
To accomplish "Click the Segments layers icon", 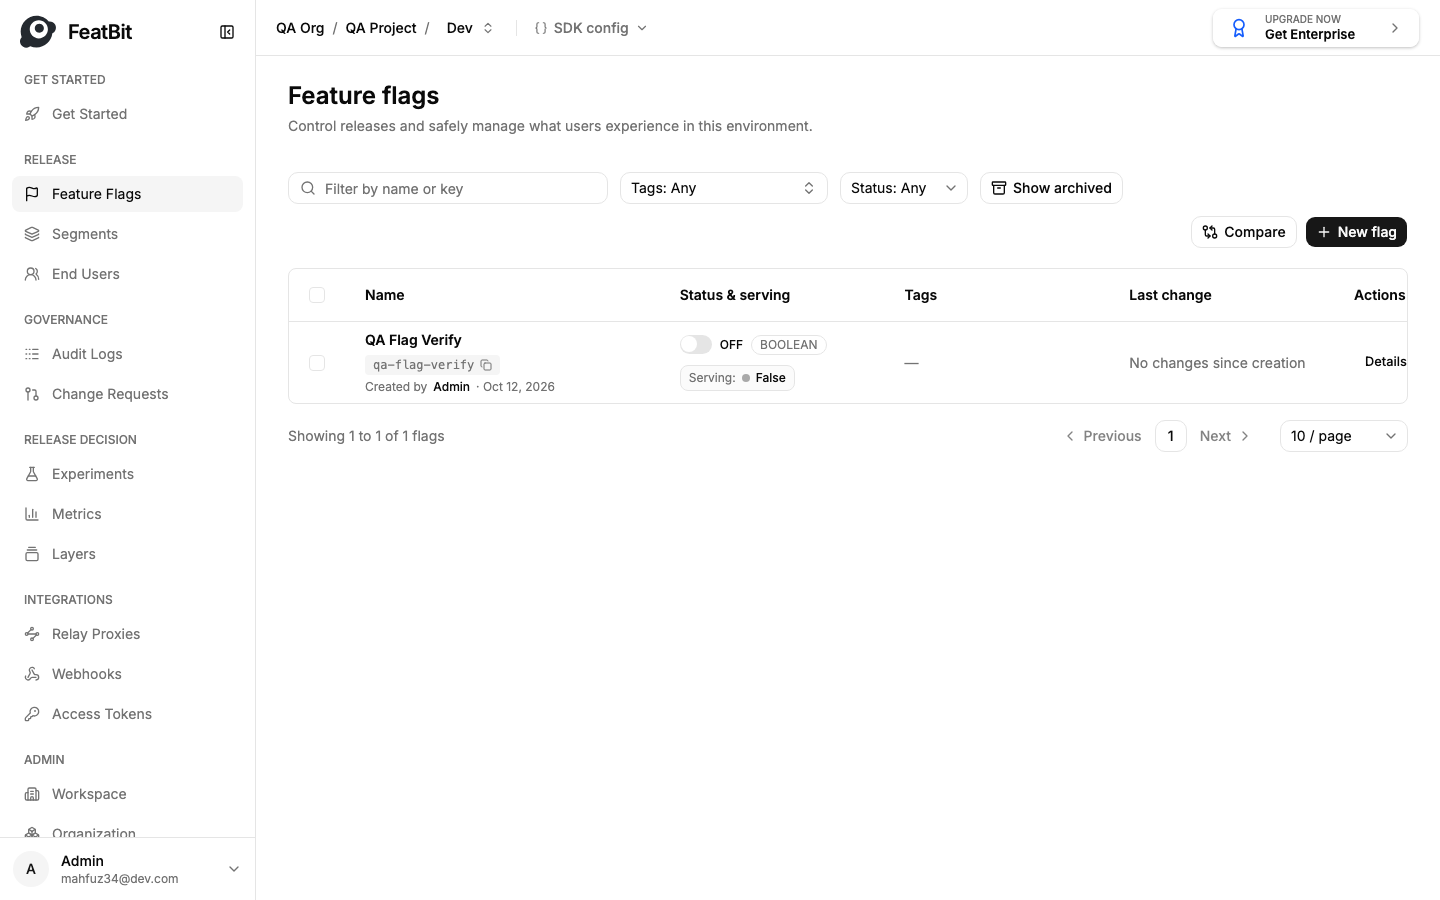I will click(x=32, y=234).
